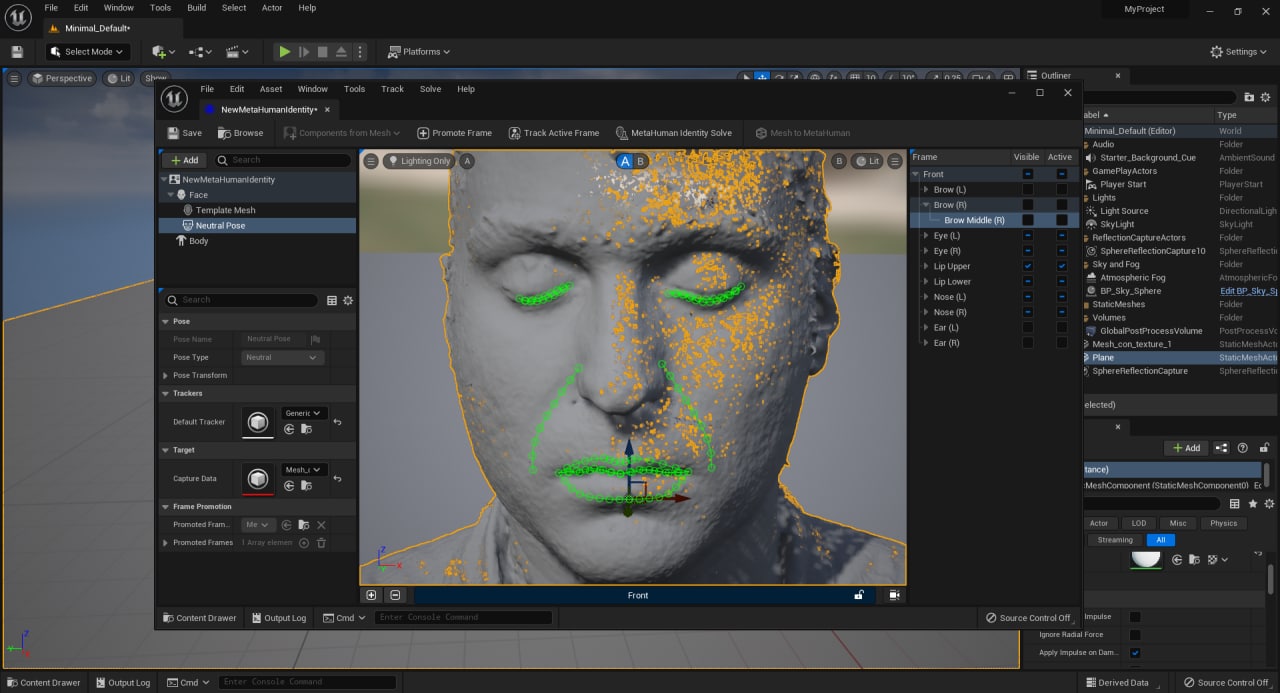Run MetaHuman Identity Solve
Viewport: 1280px width, 693px height.
[x=673, y=133]
